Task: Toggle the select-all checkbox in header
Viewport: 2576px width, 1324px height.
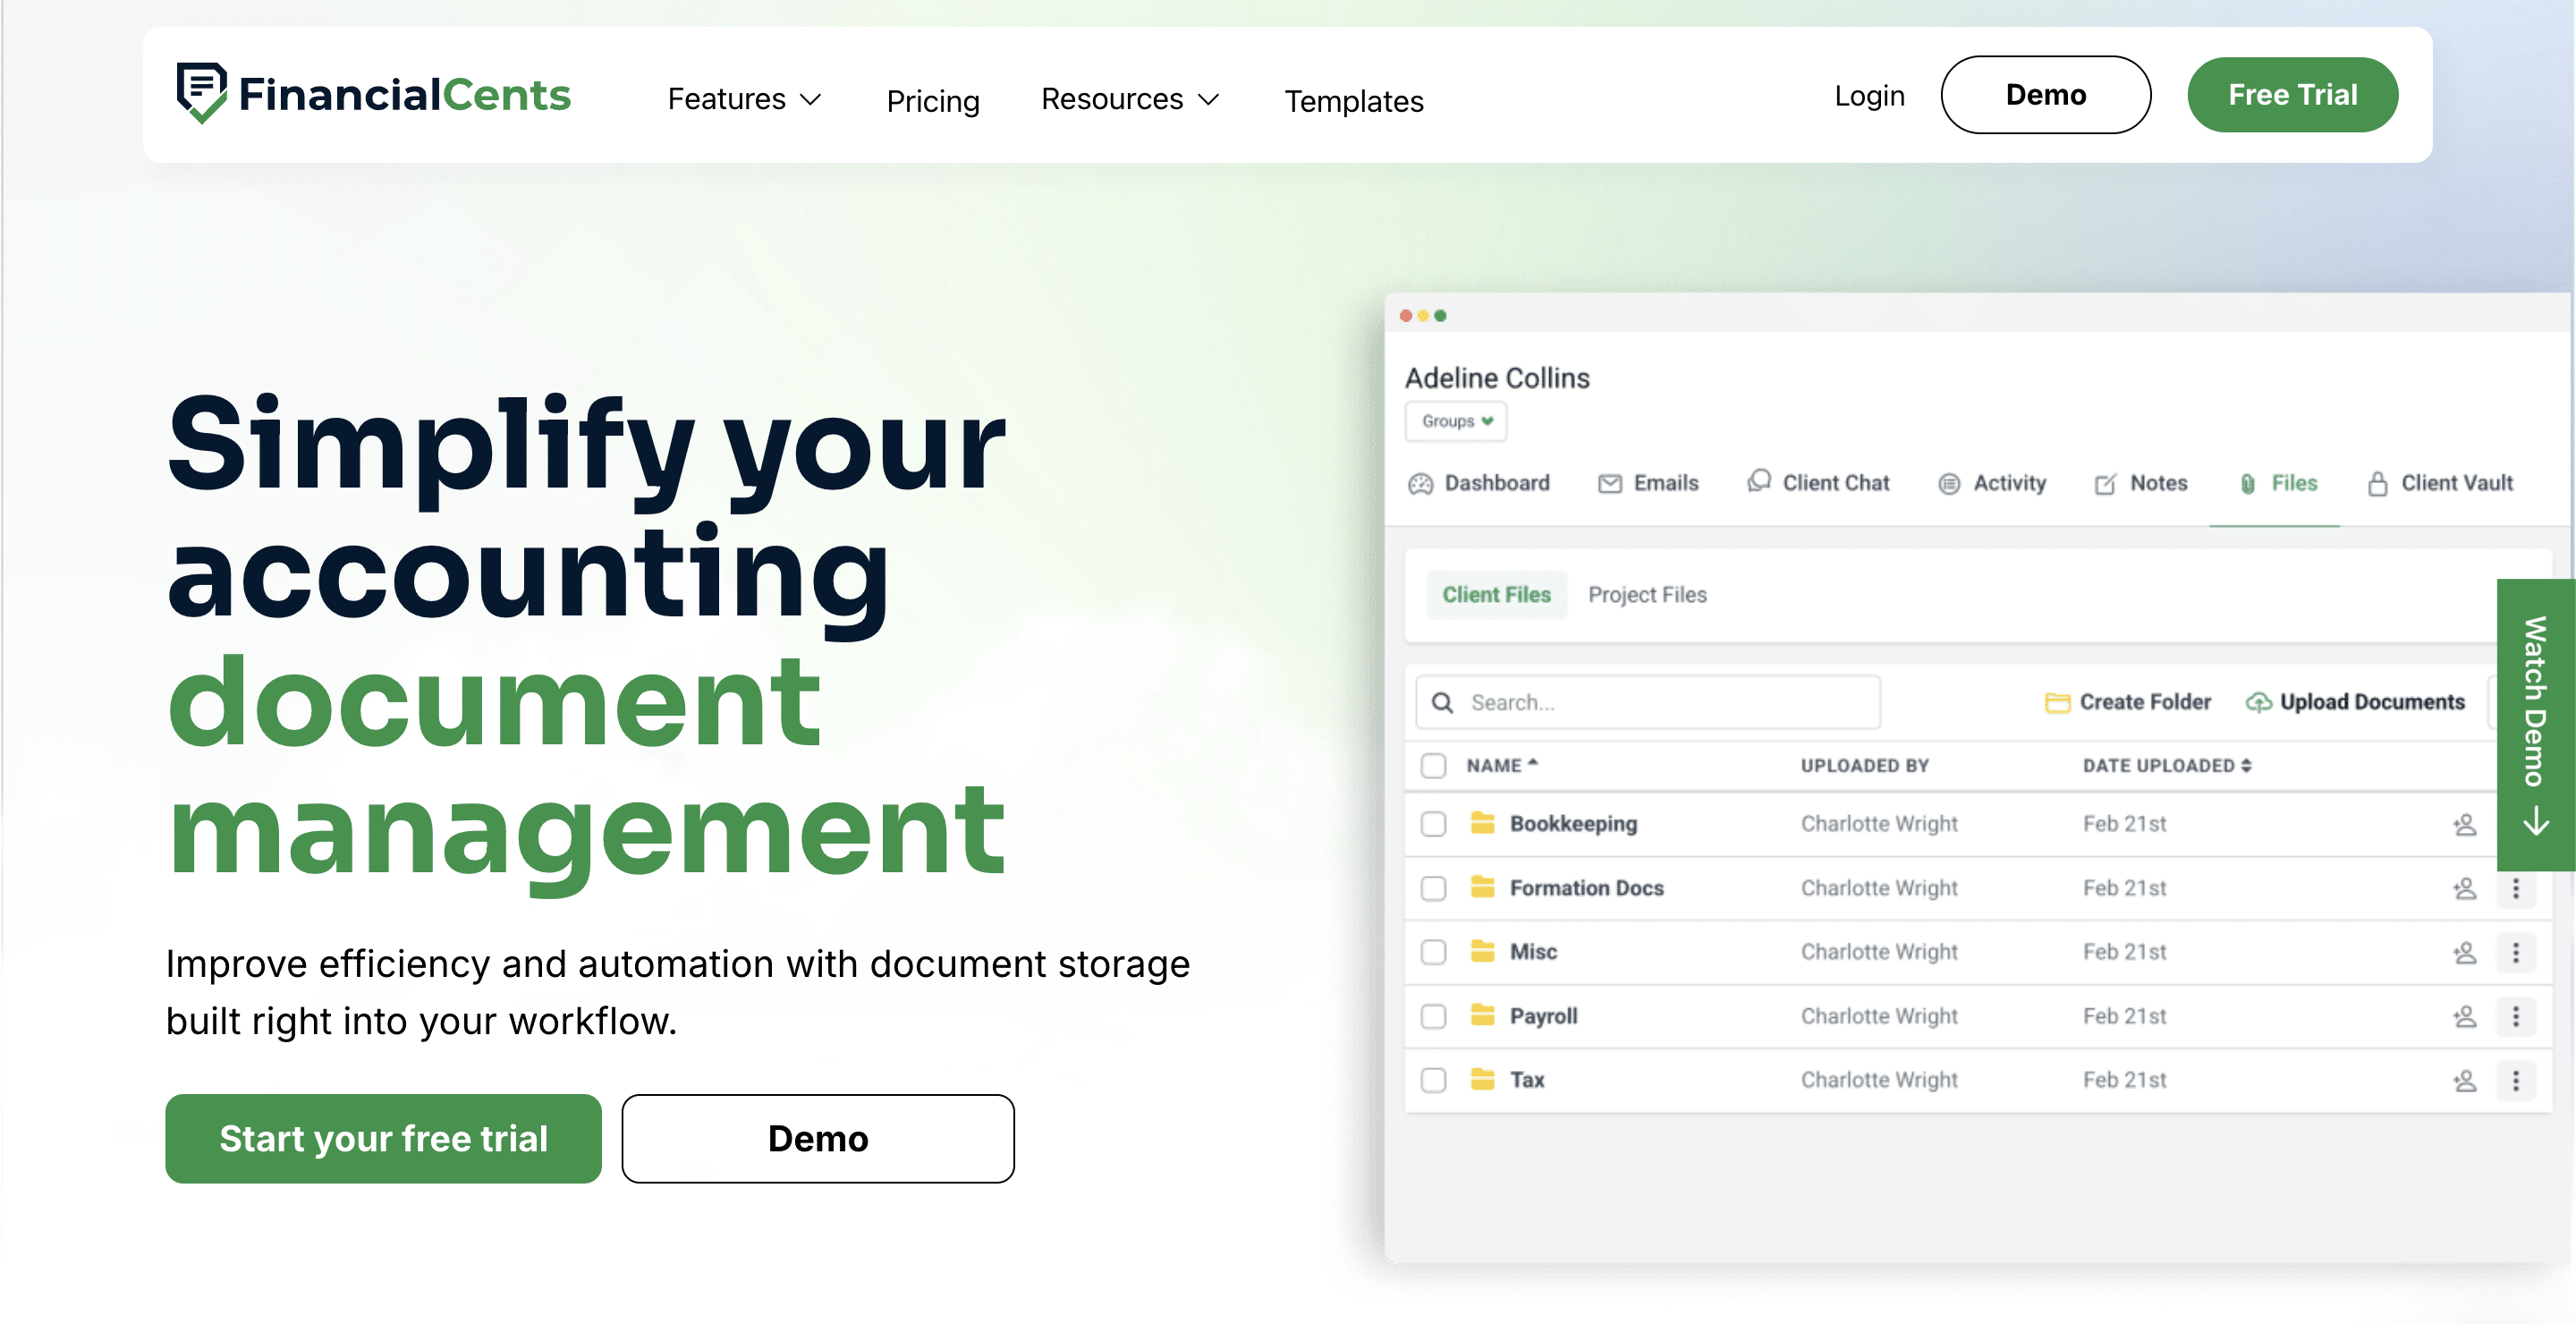Action: (x=1433, y=766)
